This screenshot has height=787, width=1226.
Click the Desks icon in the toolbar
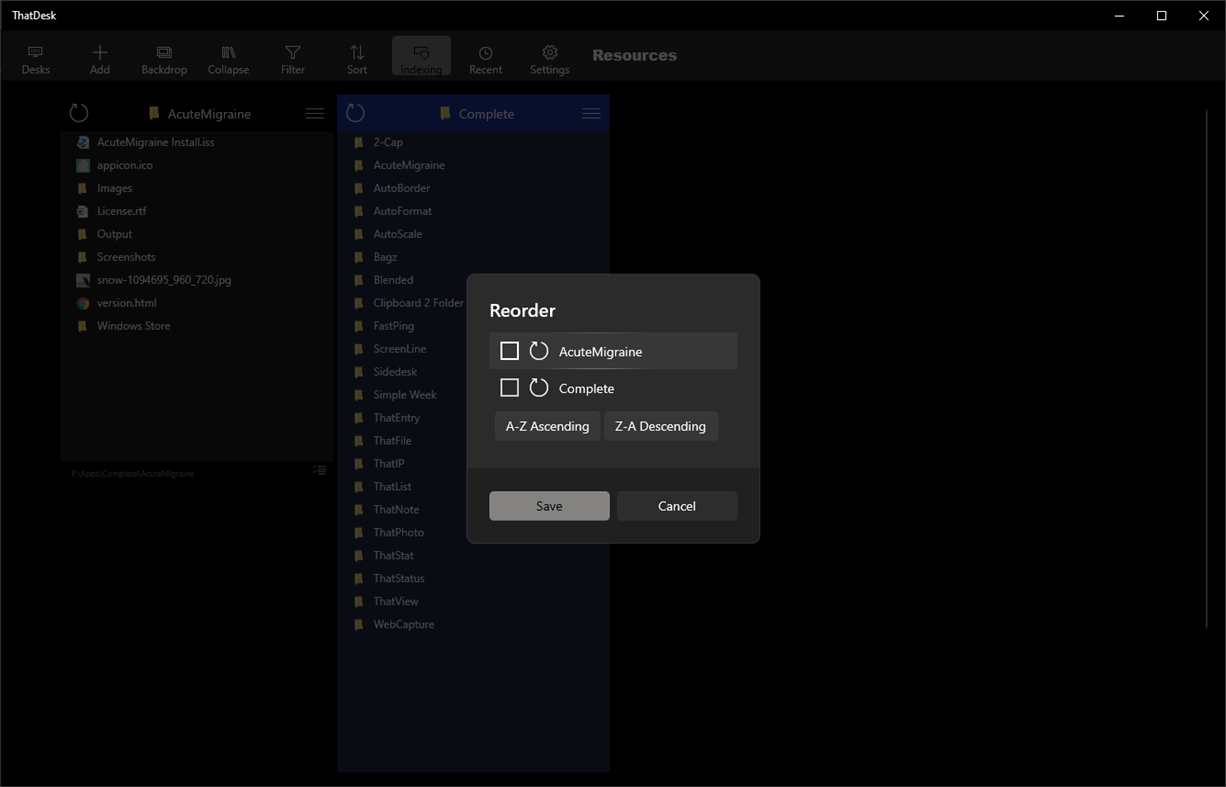point(36,57)
